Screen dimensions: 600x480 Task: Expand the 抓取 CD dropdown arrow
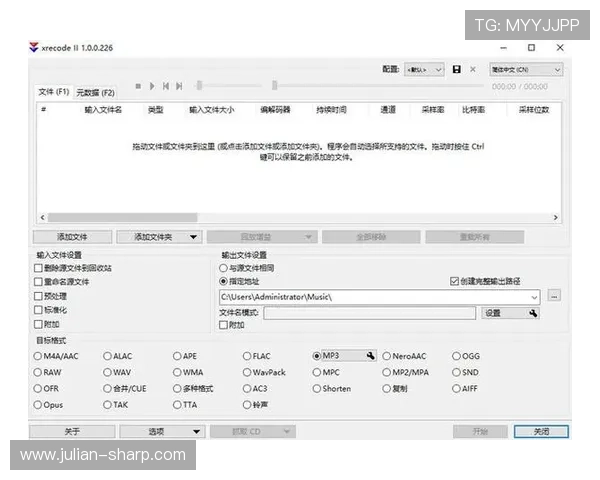pyautogui.click(x=287, y=432)
